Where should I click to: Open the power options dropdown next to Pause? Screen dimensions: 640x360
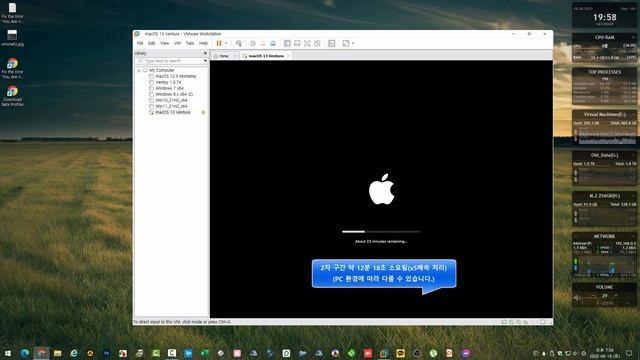226,43
